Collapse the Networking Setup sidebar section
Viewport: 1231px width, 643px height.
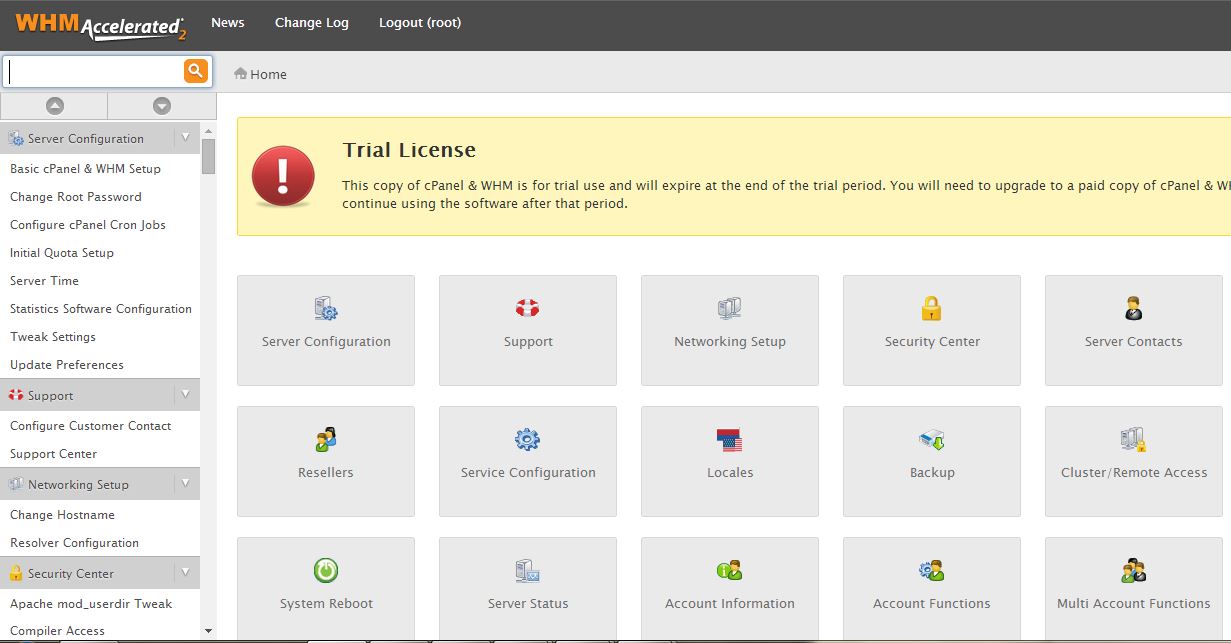click(x=186, y=484)
